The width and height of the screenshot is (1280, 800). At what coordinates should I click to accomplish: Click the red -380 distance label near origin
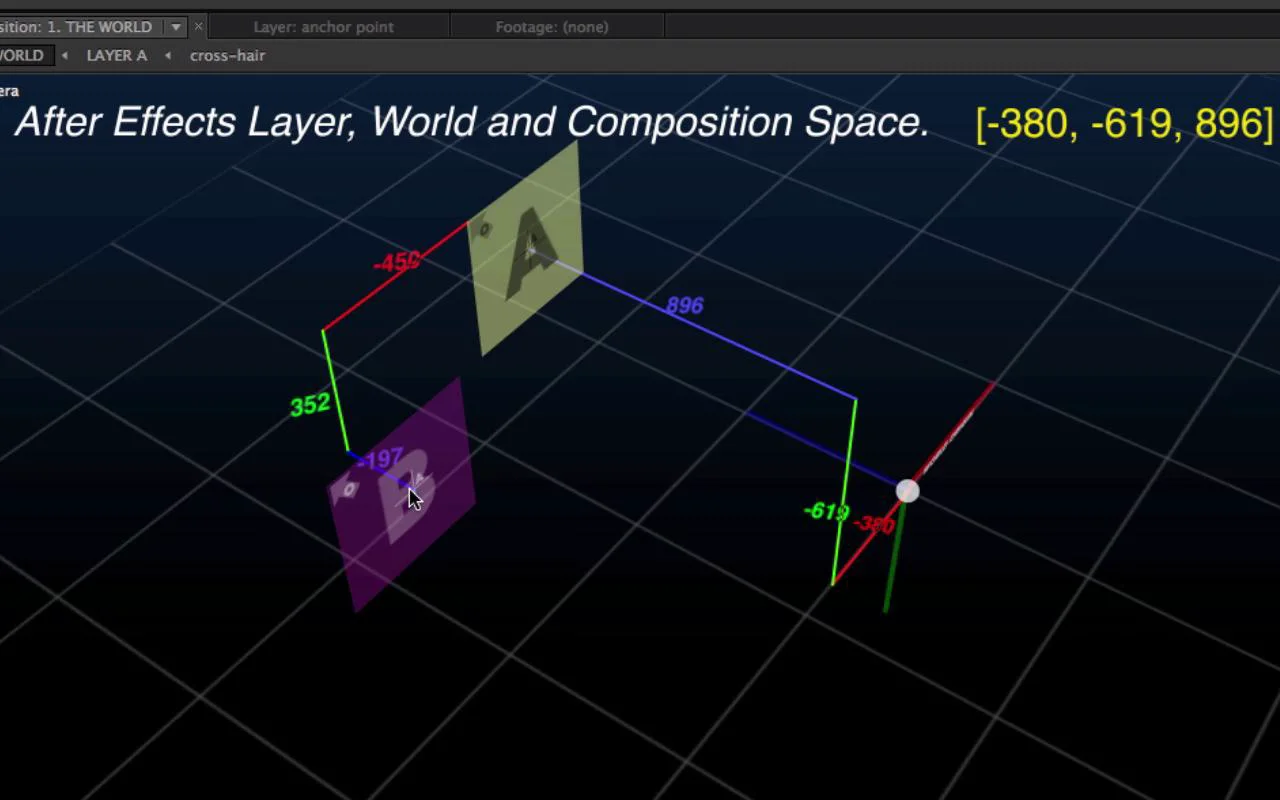click(874, 525)
